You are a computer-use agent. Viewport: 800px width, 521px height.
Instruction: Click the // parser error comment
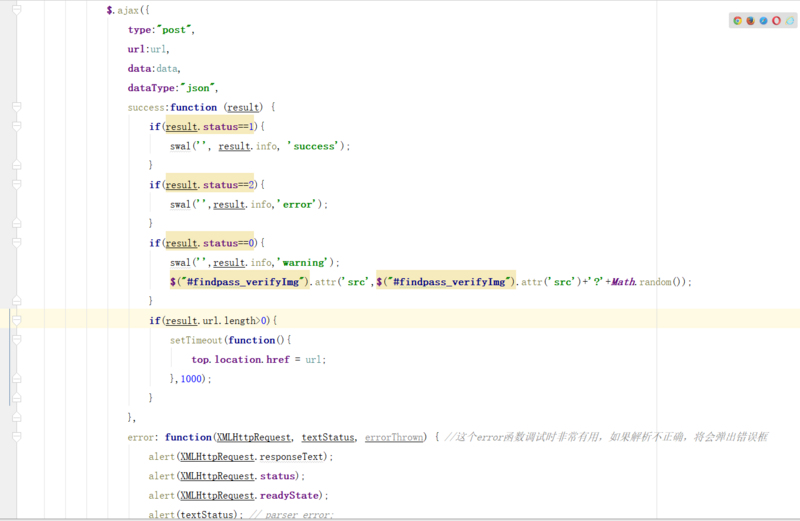(x=291, y=514)
